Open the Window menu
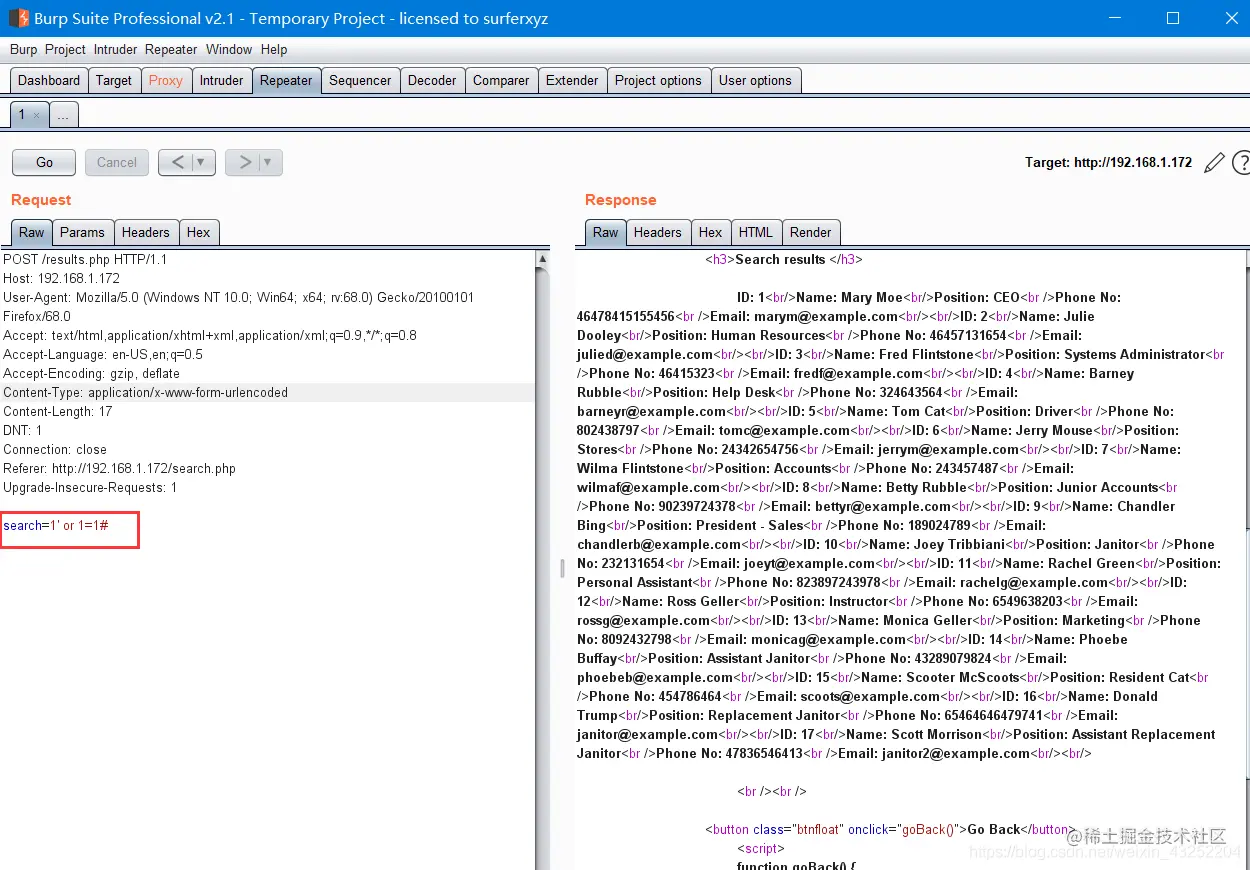 229,49
